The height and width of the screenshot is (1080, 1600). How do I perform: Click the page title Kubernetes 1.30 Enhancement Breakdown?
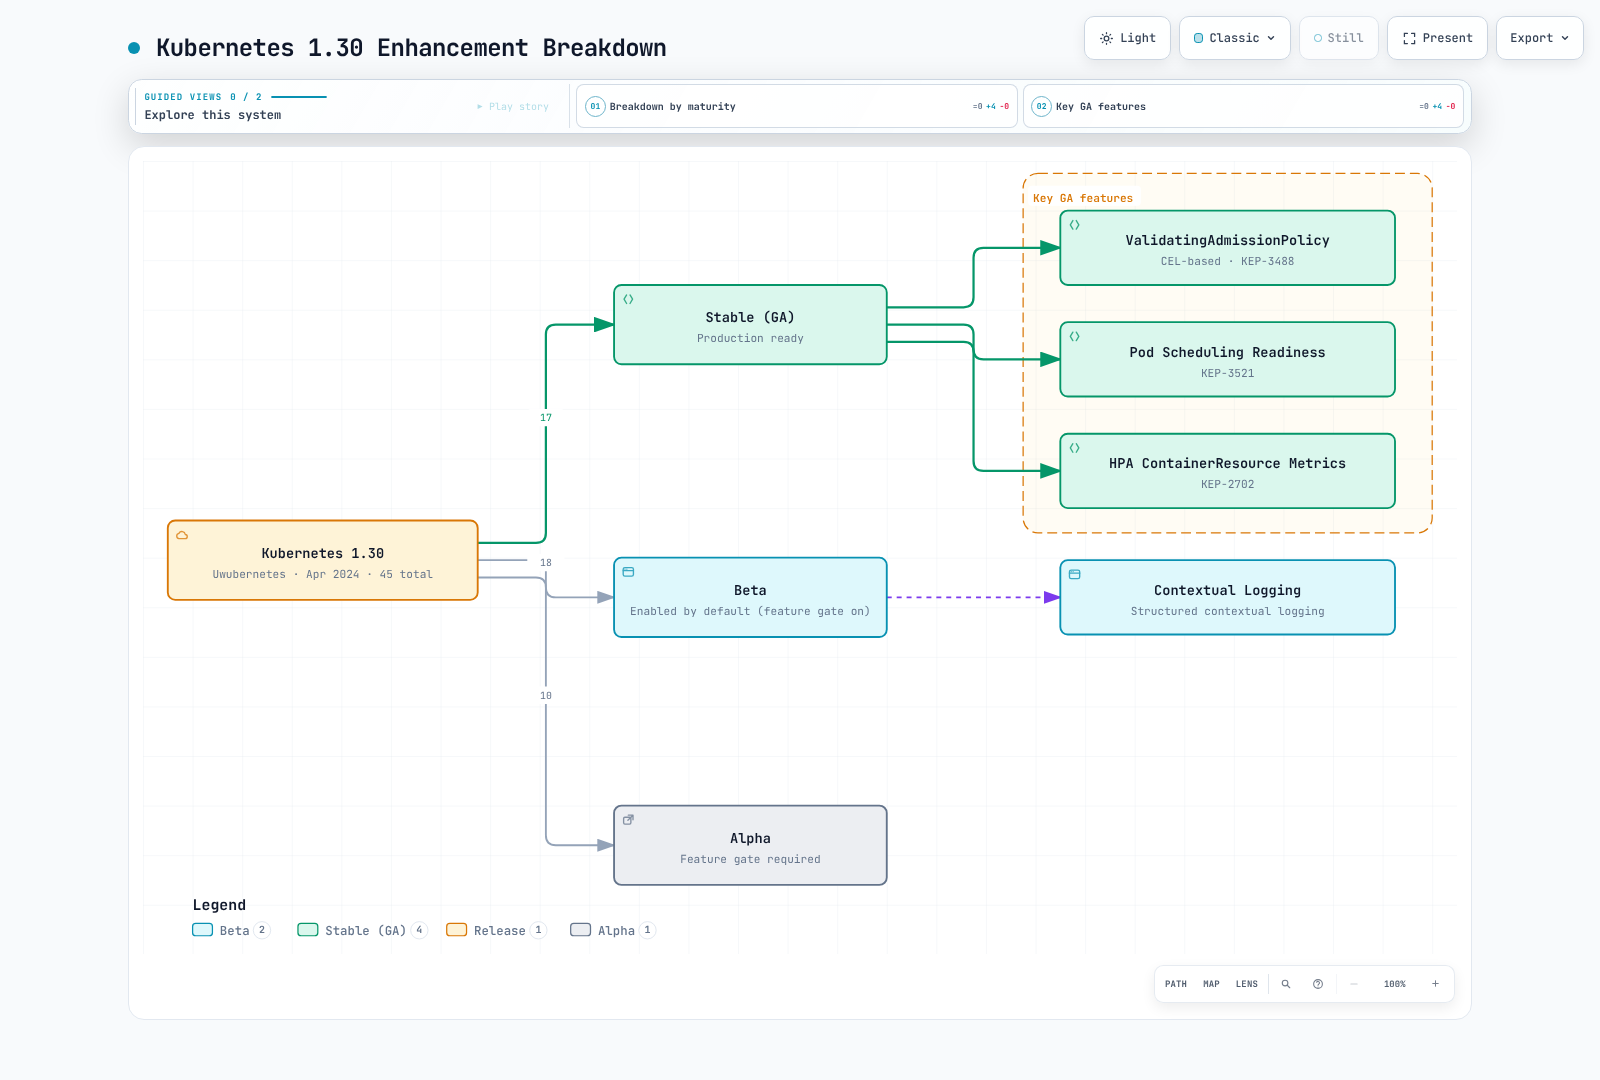(x=411, y=48)
